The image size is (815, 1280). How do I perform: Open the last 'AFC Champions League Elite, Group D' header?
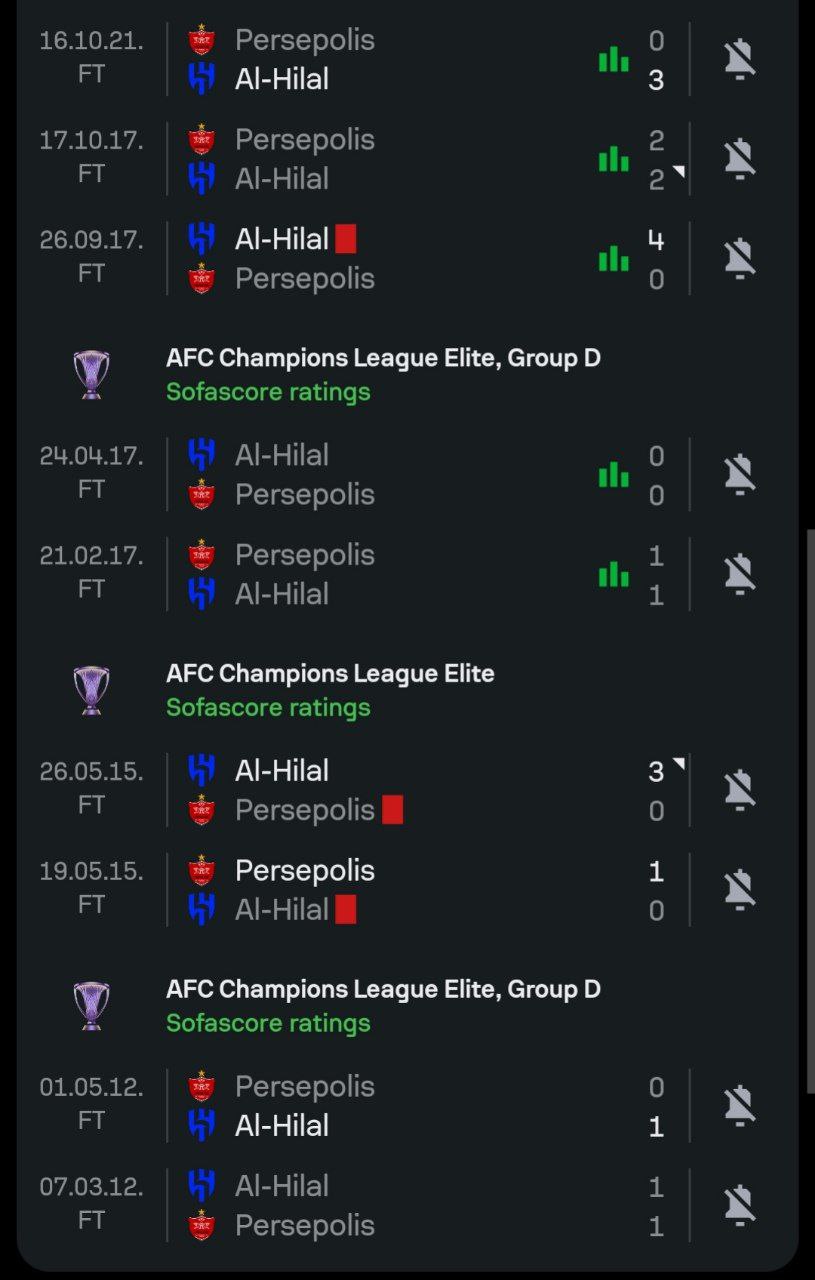coord(383,990)
